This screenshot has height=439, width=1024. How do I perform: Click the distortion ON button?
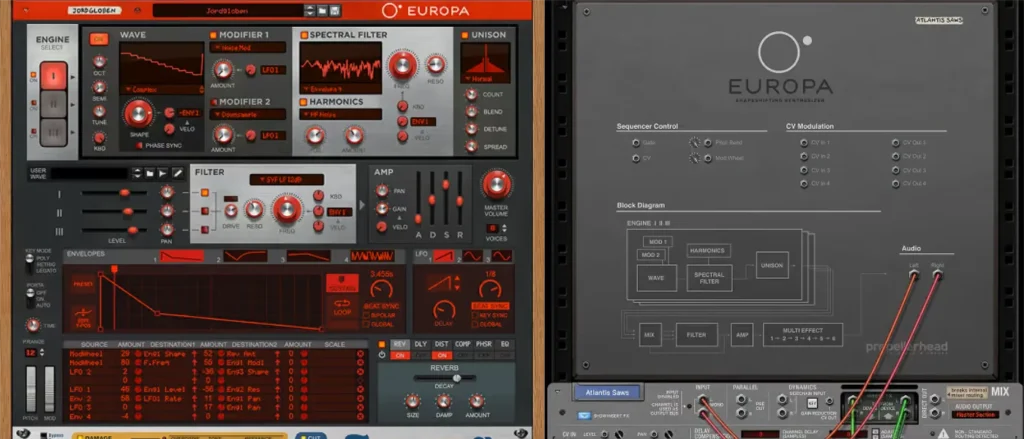[x=442, y=355]
